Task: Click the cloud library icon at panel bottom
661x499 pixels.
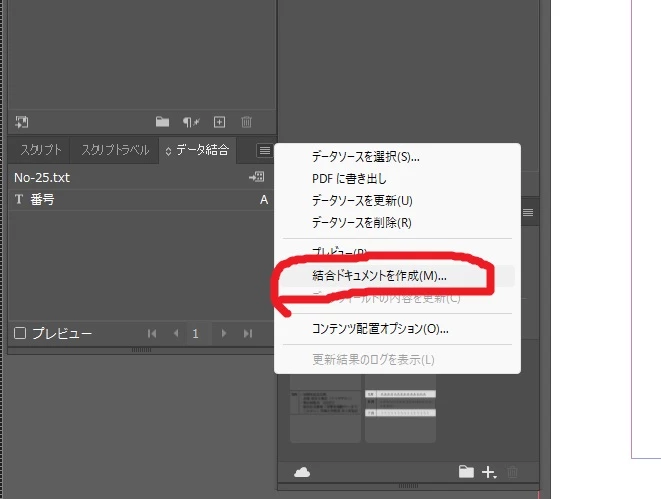Action: click(302, 472)
